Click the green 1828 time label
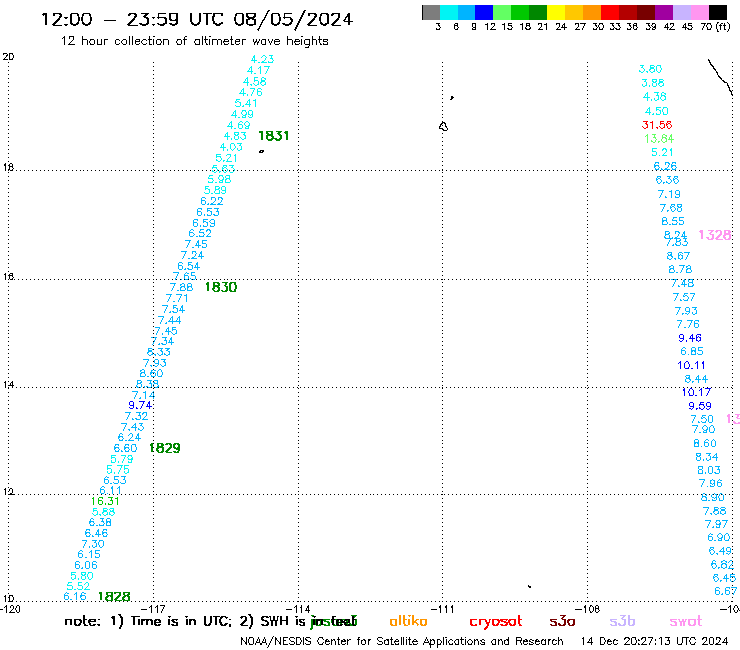The width and height of the screenshot is (740, 650). tap(114, 597)
